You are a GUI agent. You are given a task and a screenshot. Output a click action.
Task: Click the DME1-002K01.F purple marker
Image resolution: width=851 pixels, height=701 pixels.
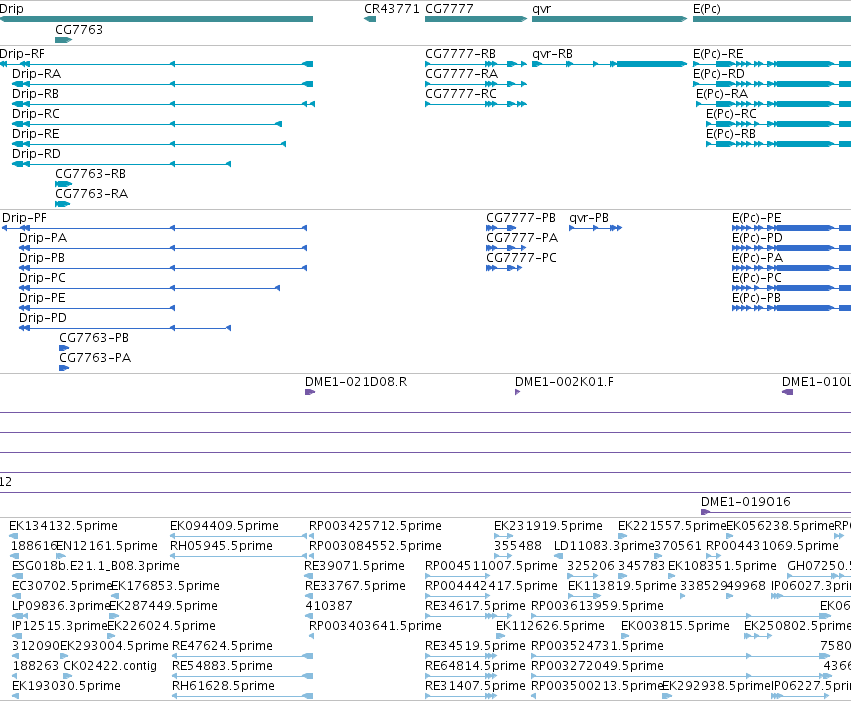click(517, 392)
